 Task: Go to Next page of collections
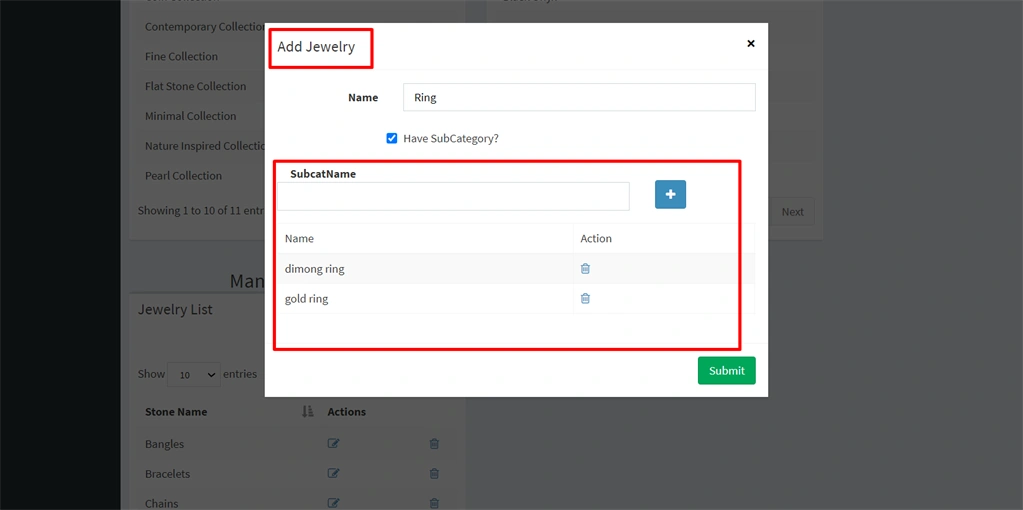point(792,211)
